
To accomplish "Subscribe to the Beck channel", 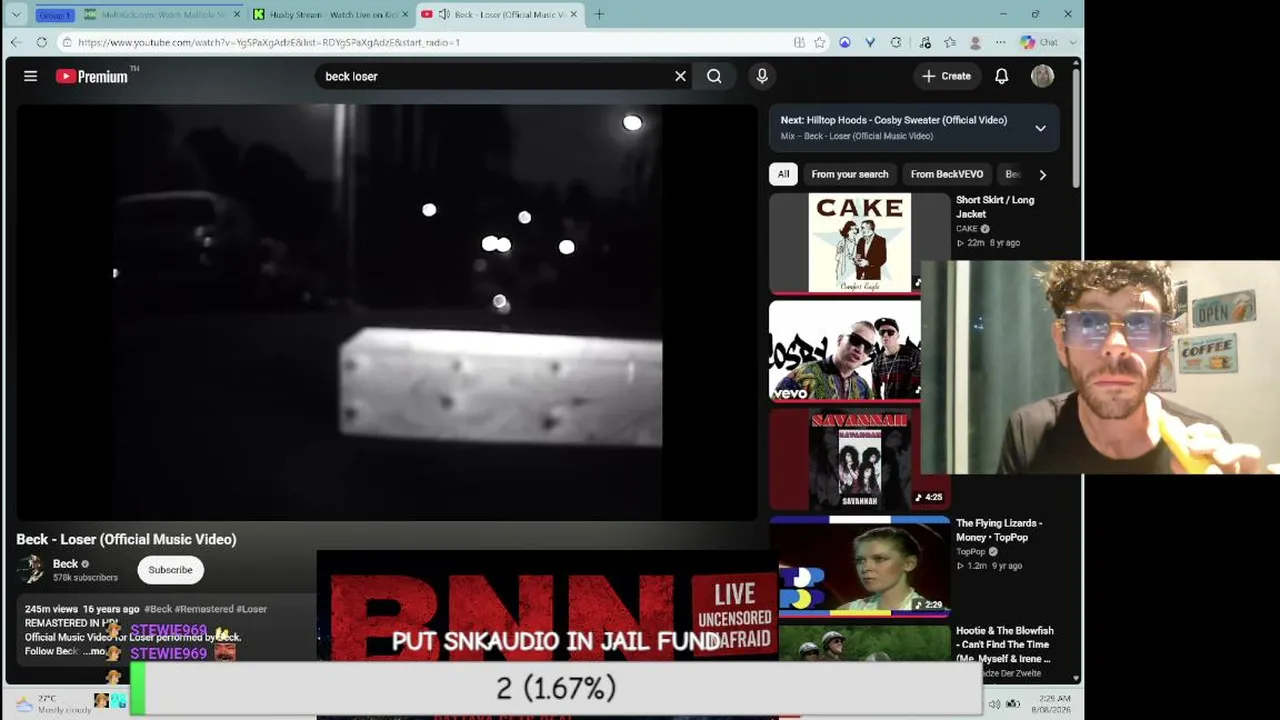I will 170,570.
